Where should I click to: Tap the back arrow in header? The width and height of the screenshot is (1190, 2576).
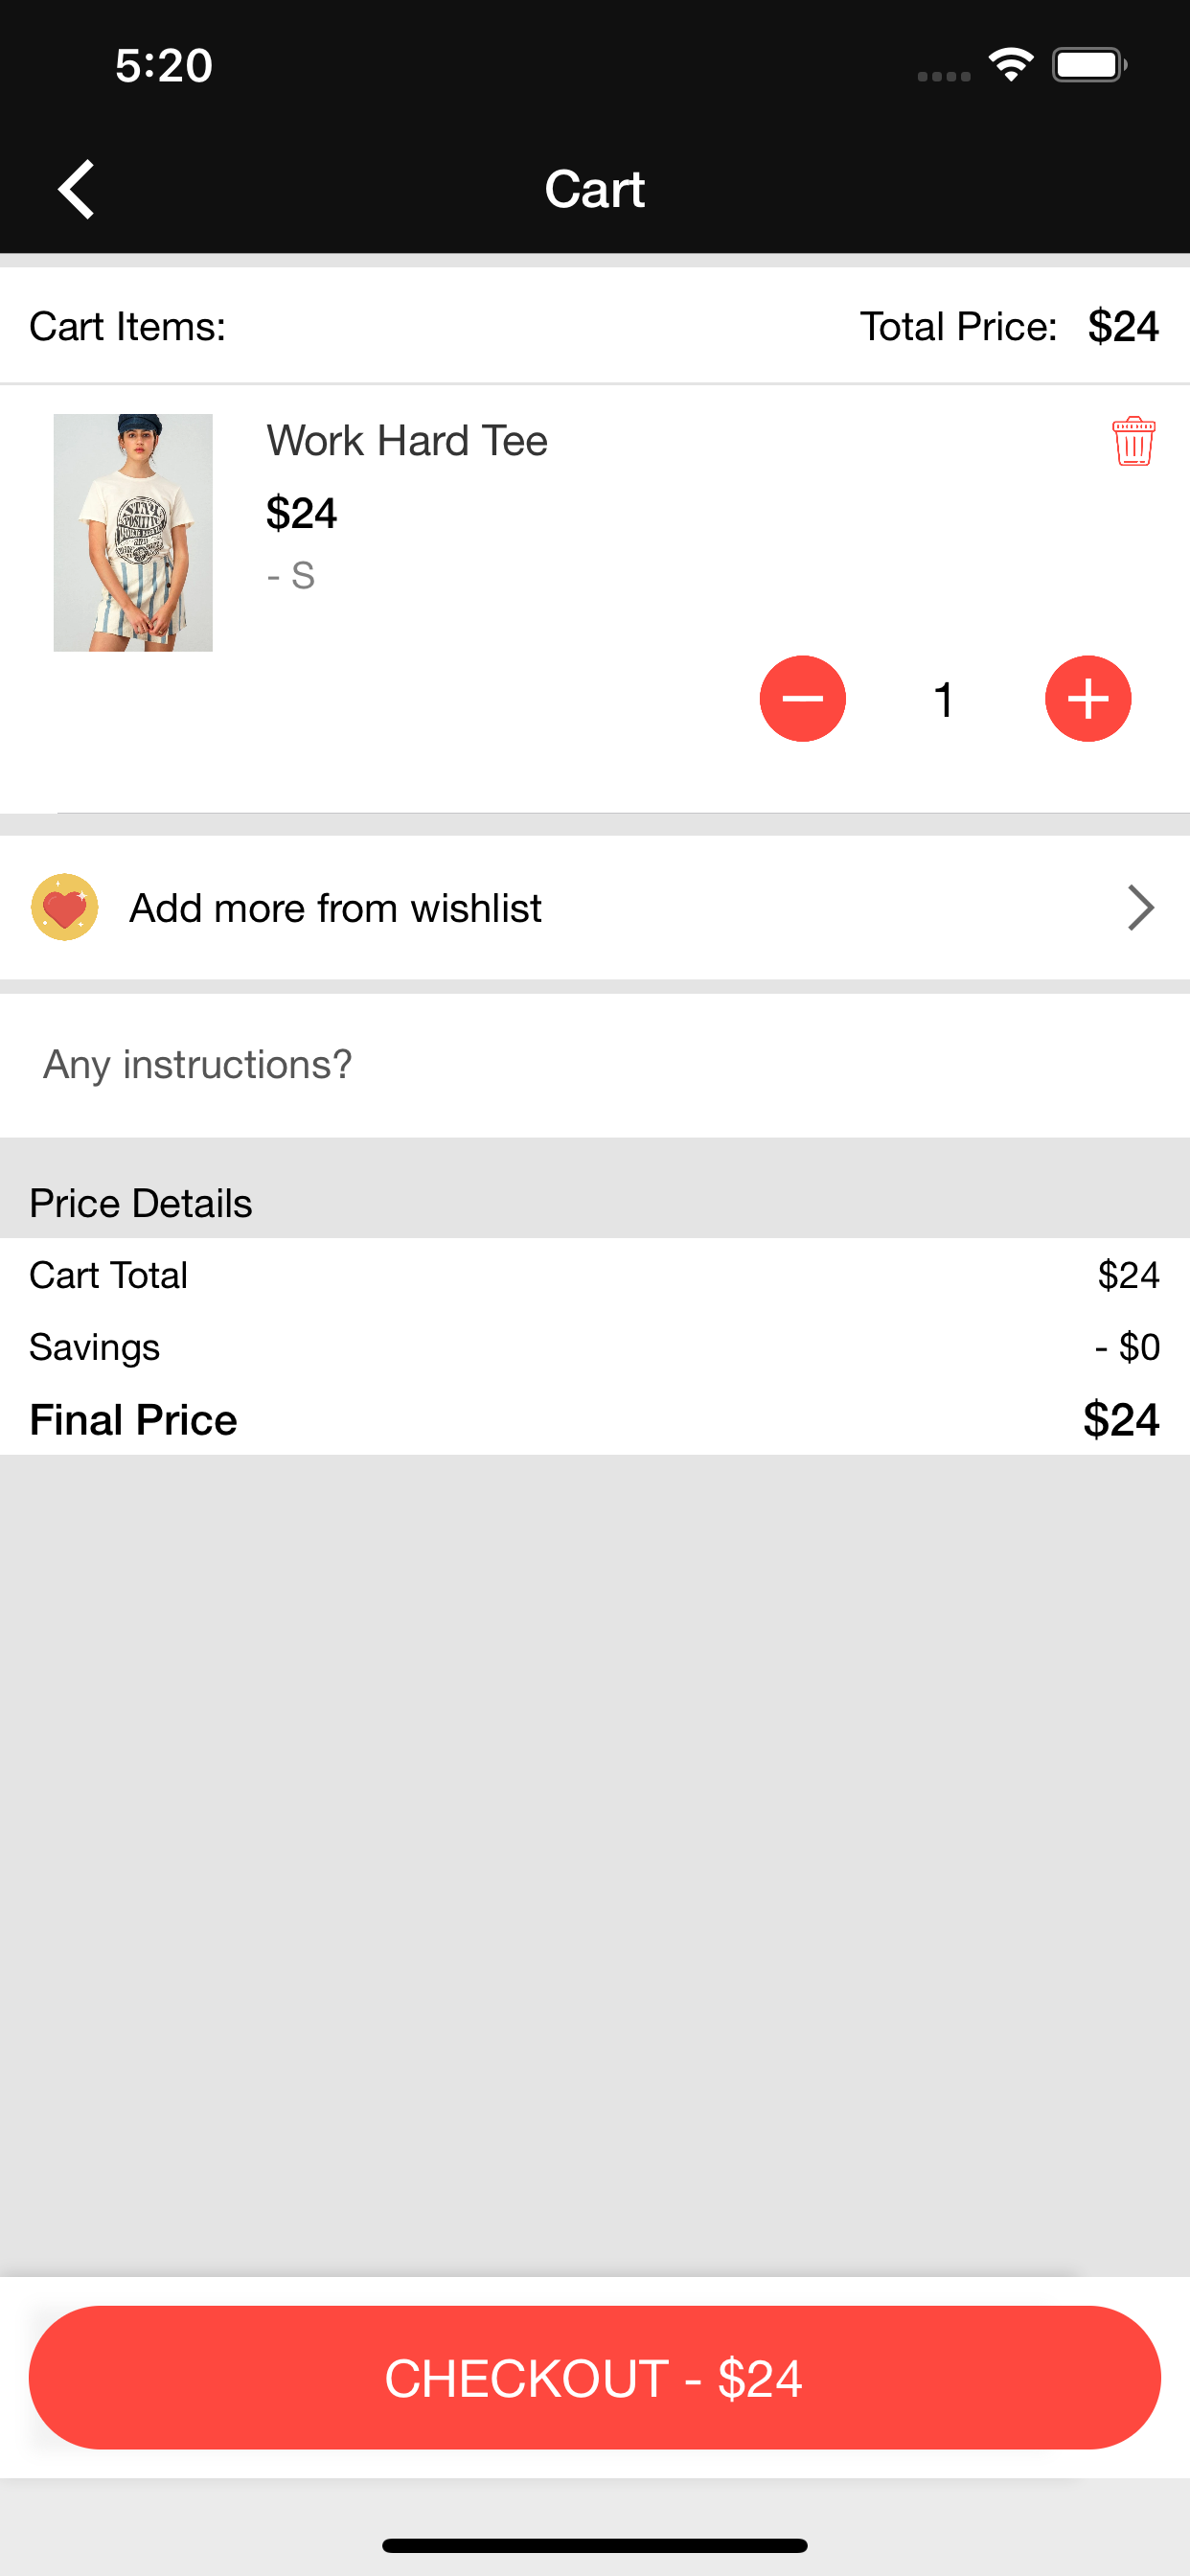(76, 189)
